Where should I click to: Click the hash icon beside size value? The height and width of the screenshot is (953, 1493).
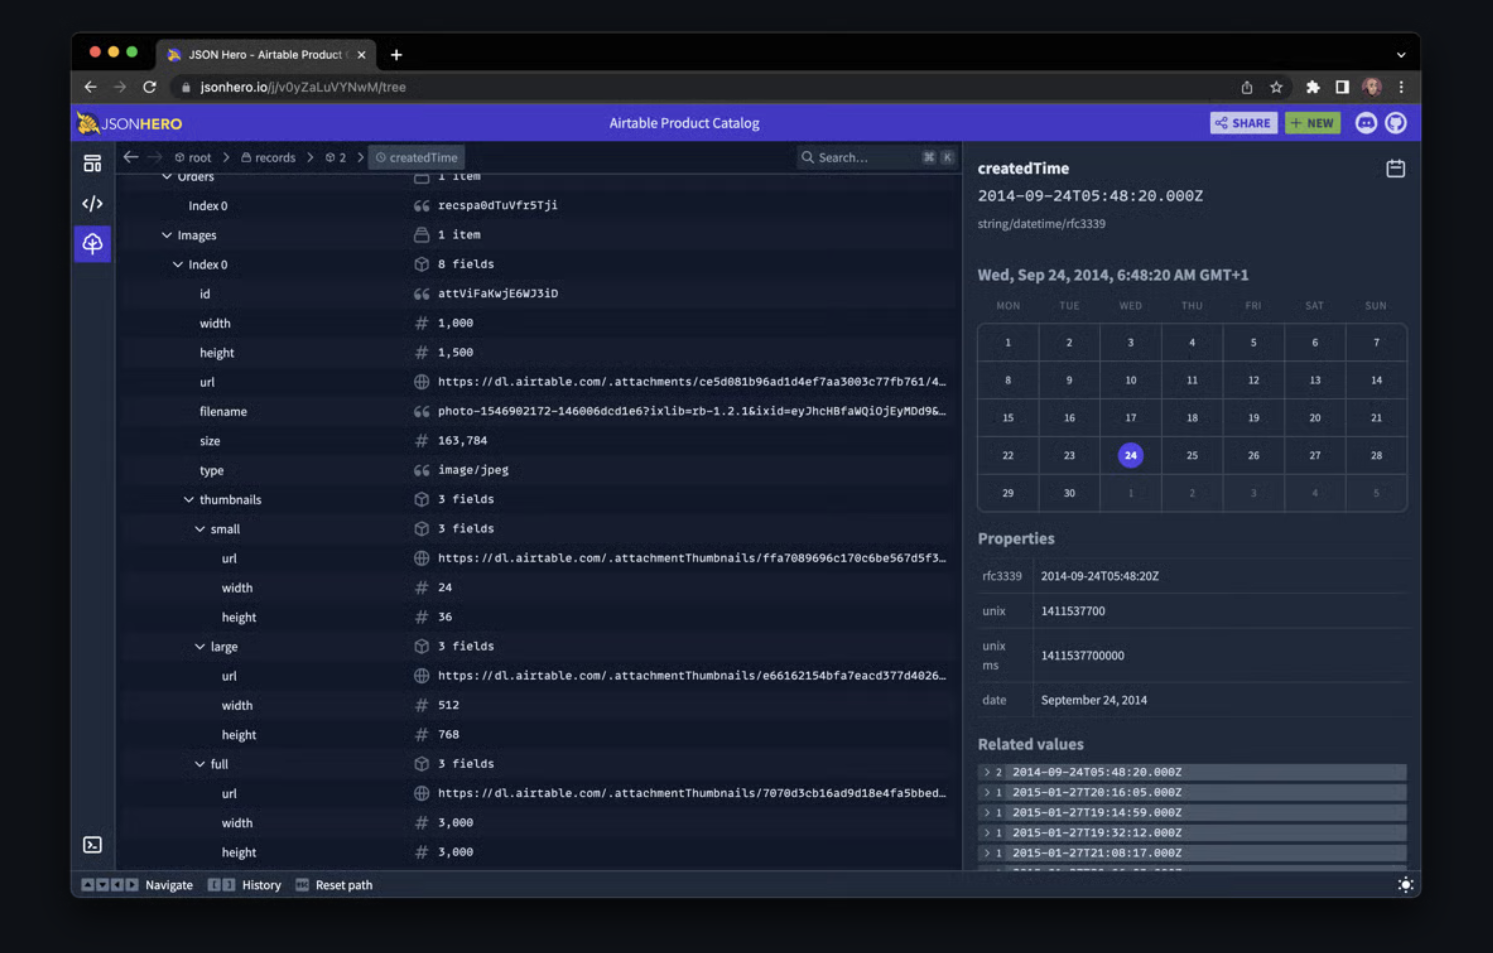point(422,441)
